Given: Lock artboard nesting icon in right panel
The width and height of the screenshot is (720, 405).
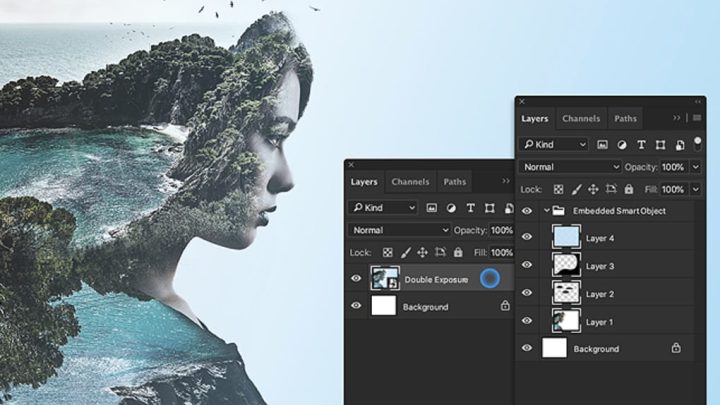Looking at the screenshot, I should click(x=611, y=189).
